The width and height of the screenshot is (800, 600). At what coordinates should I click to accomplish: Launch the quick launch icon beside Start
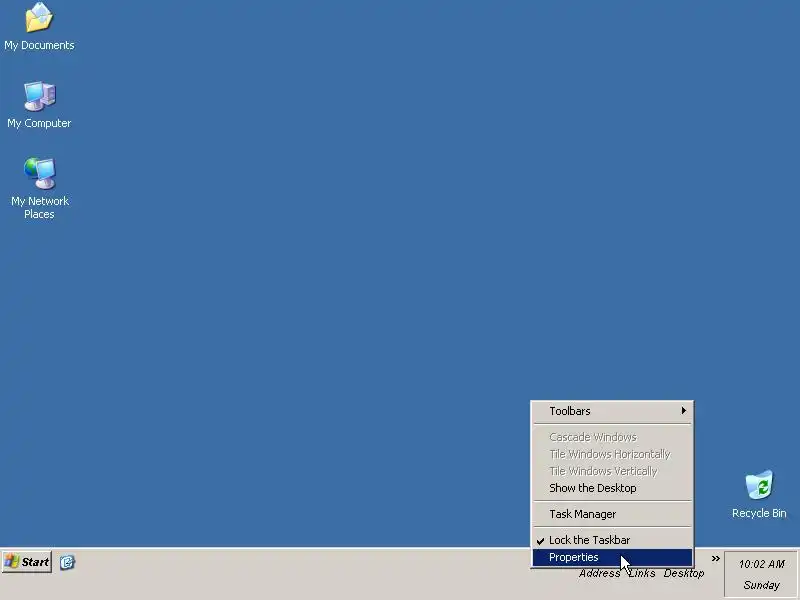click(x=67, y=562)
